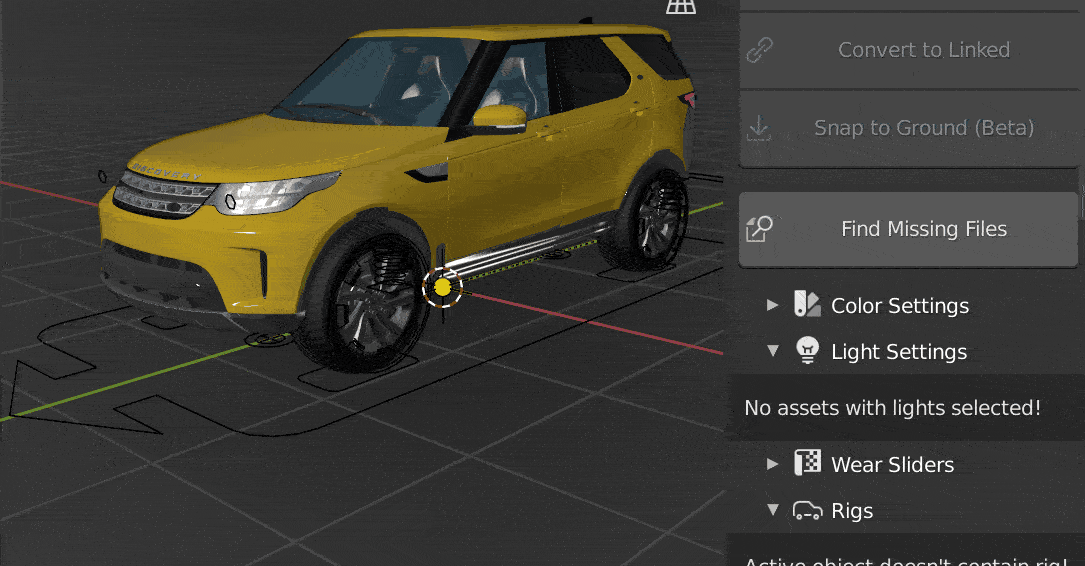Click Snap to Ground (Beta) button
1085x566 pixels.
[909, 128]
